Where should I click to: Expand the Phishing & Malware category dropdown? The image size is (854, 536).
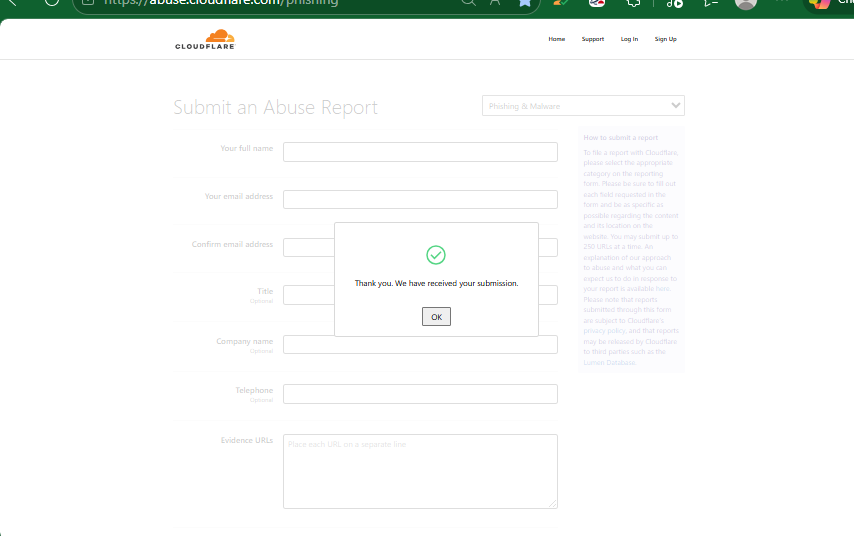pyautogui.click(x=583, y=106)
